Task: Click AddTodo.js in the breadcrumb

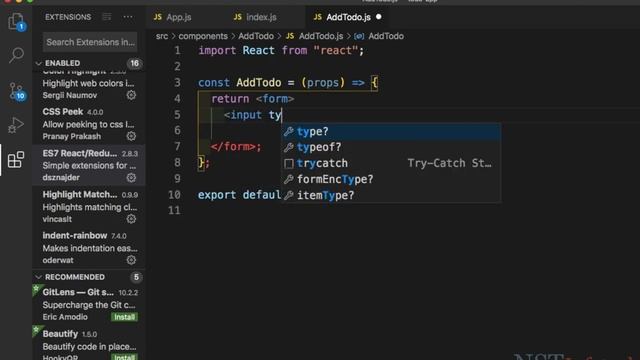Action: pos(321,36)
